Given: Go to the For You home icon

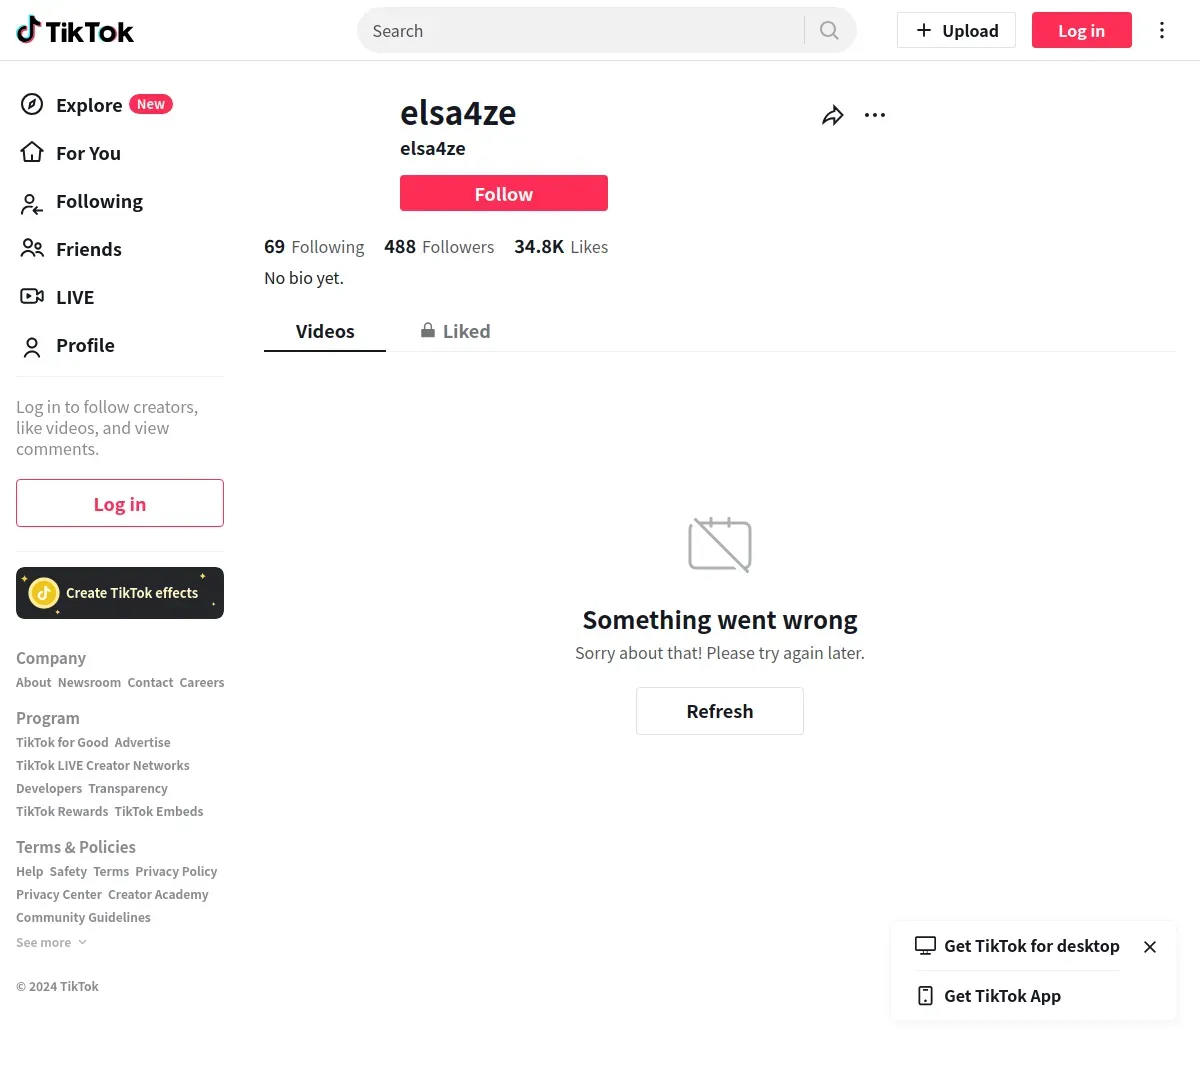Looking at the screenshot, I should [32, 153].
